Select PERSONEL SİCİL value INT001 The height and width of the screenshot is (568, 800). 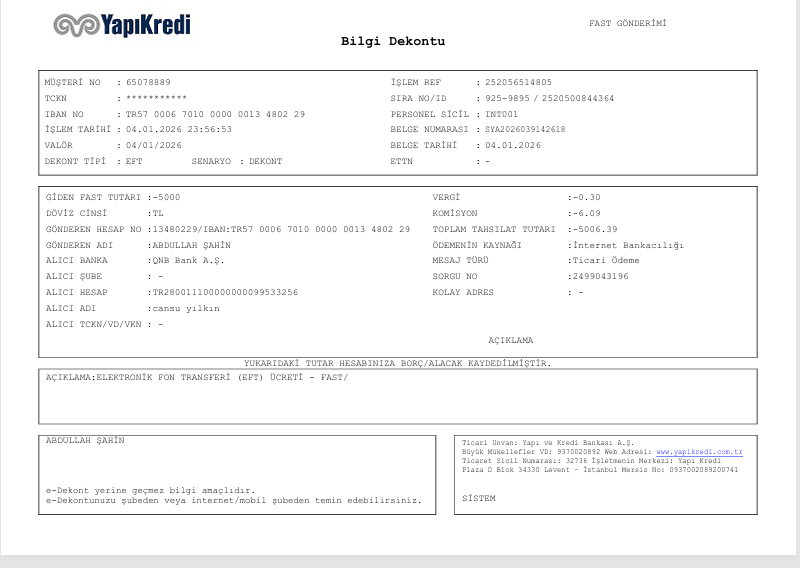[502, 114]
